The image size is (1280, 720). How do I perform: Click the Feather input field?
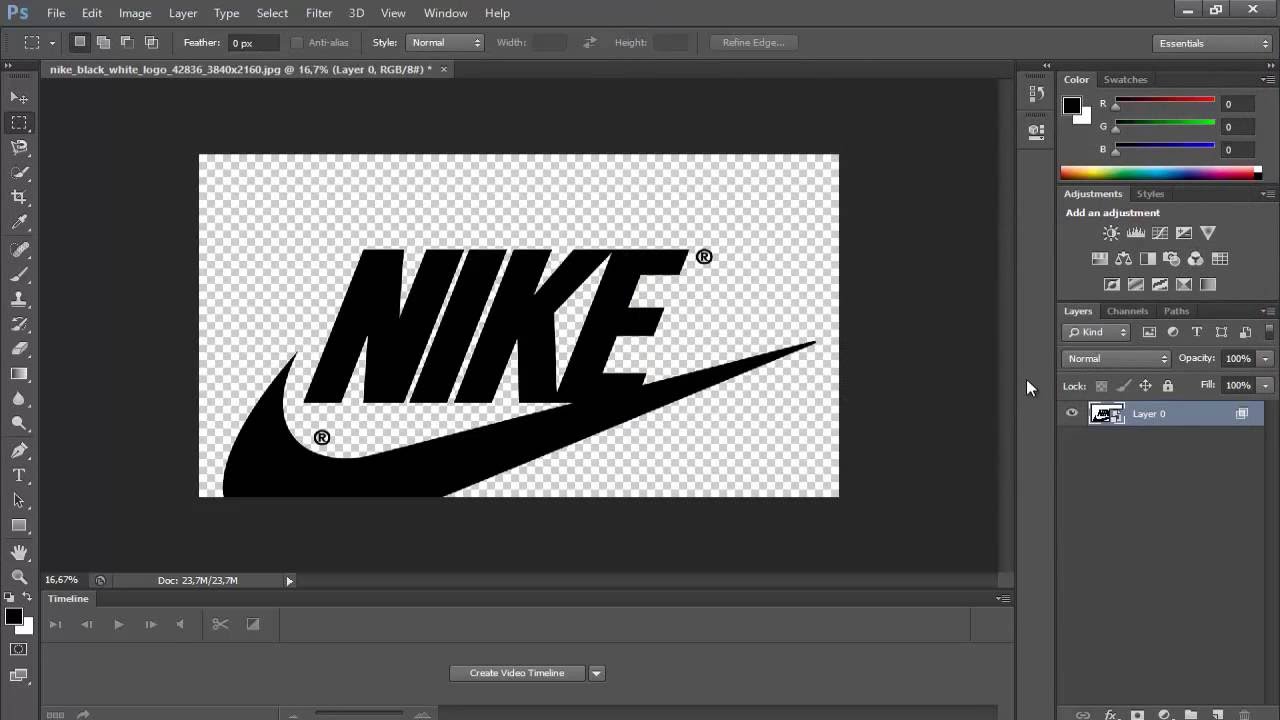click(x=251, y=43)
